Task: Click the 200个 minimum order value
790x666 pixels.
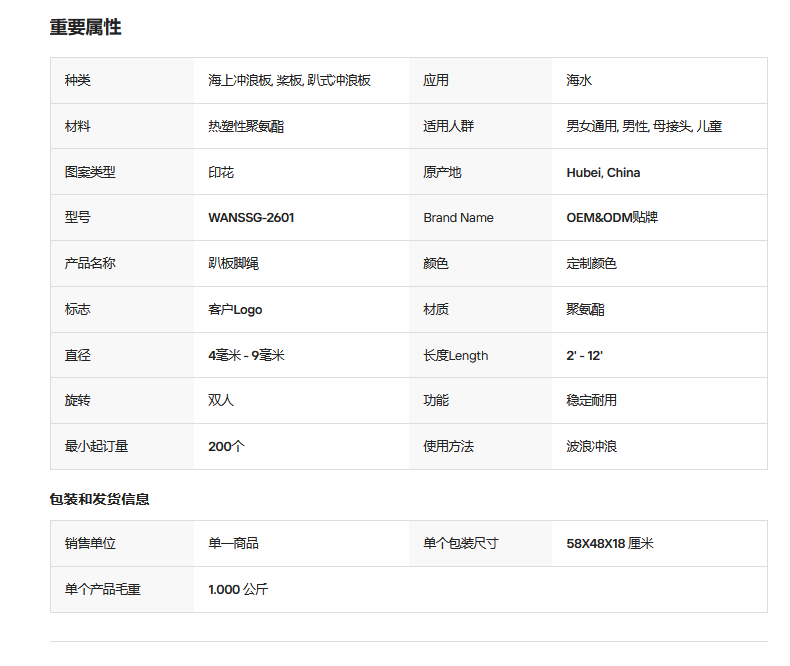Action: [x=226, y=446]
